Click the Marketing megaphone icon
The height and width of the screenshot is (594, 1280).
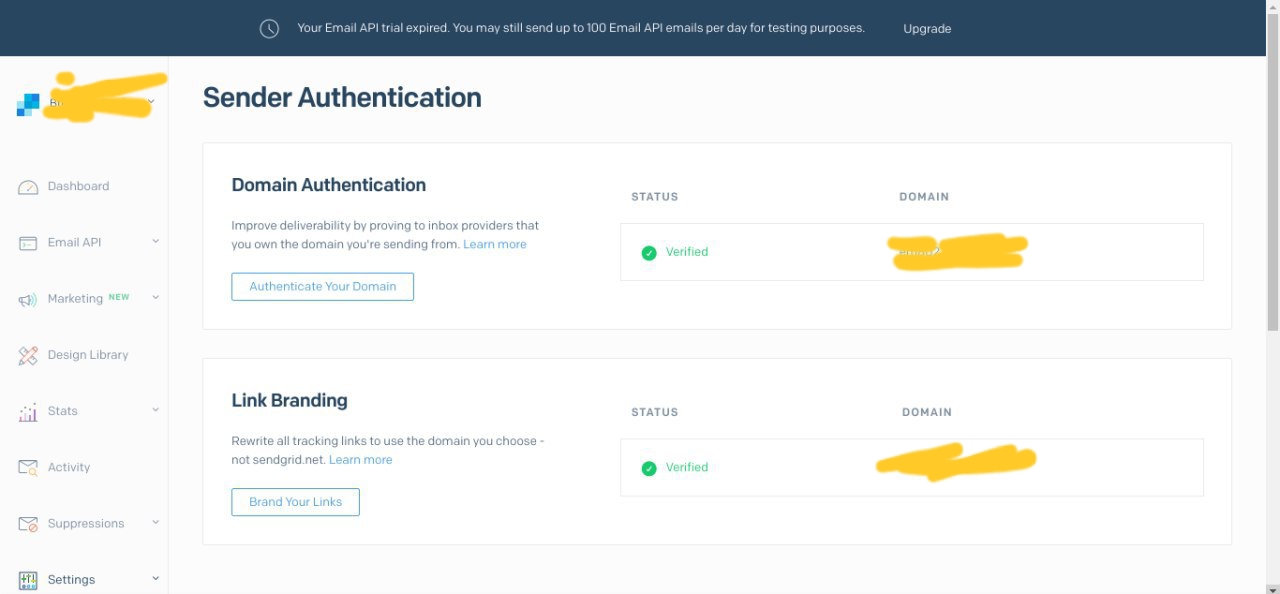pyautogui.click(x=28, y=300)
